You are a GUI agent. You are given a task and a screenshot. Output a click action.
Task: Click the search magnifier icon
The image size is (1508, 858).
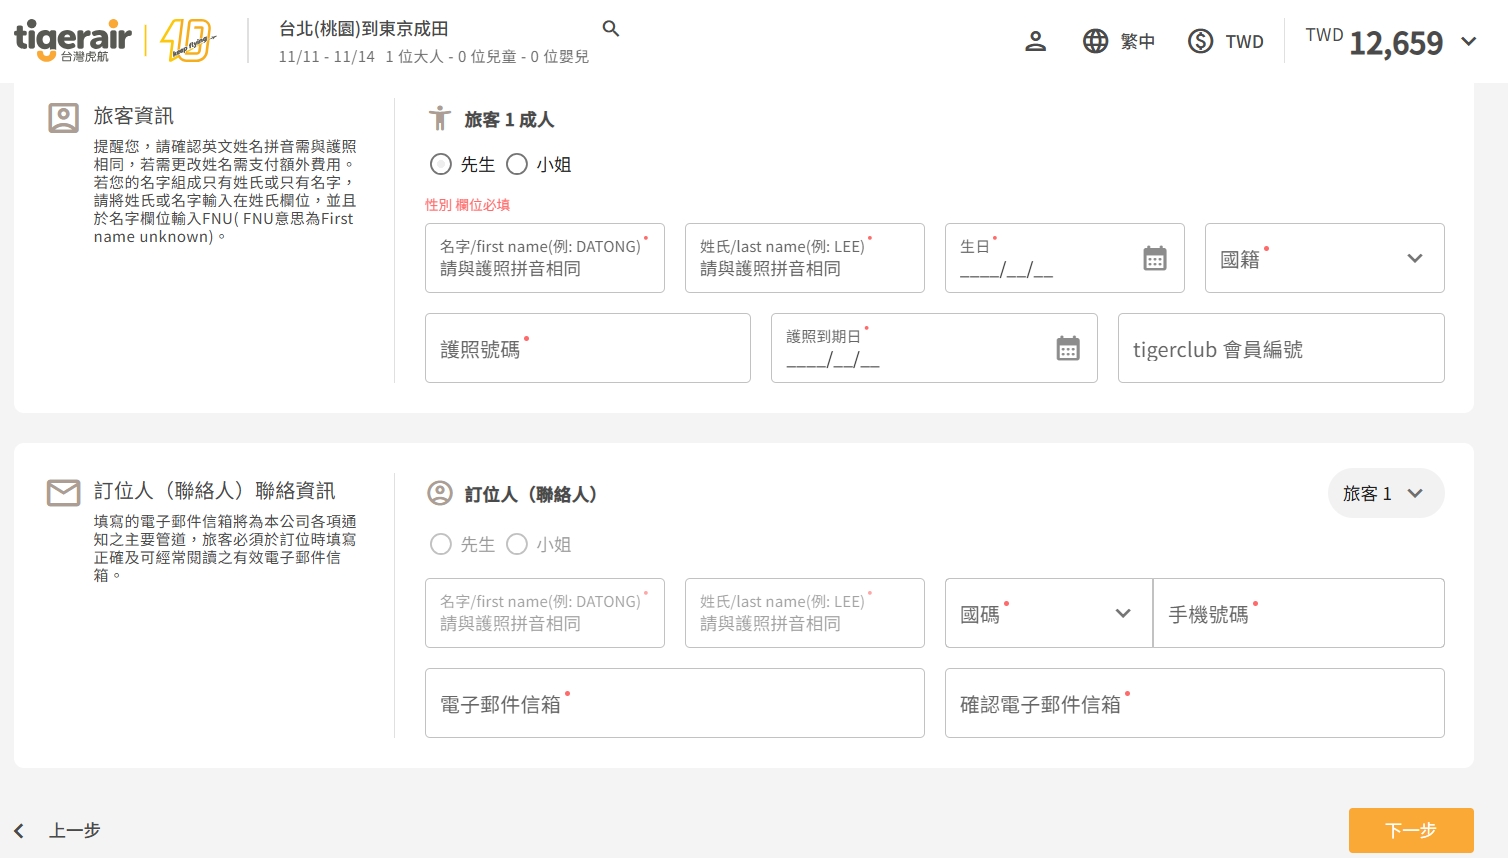pos(611,29)
